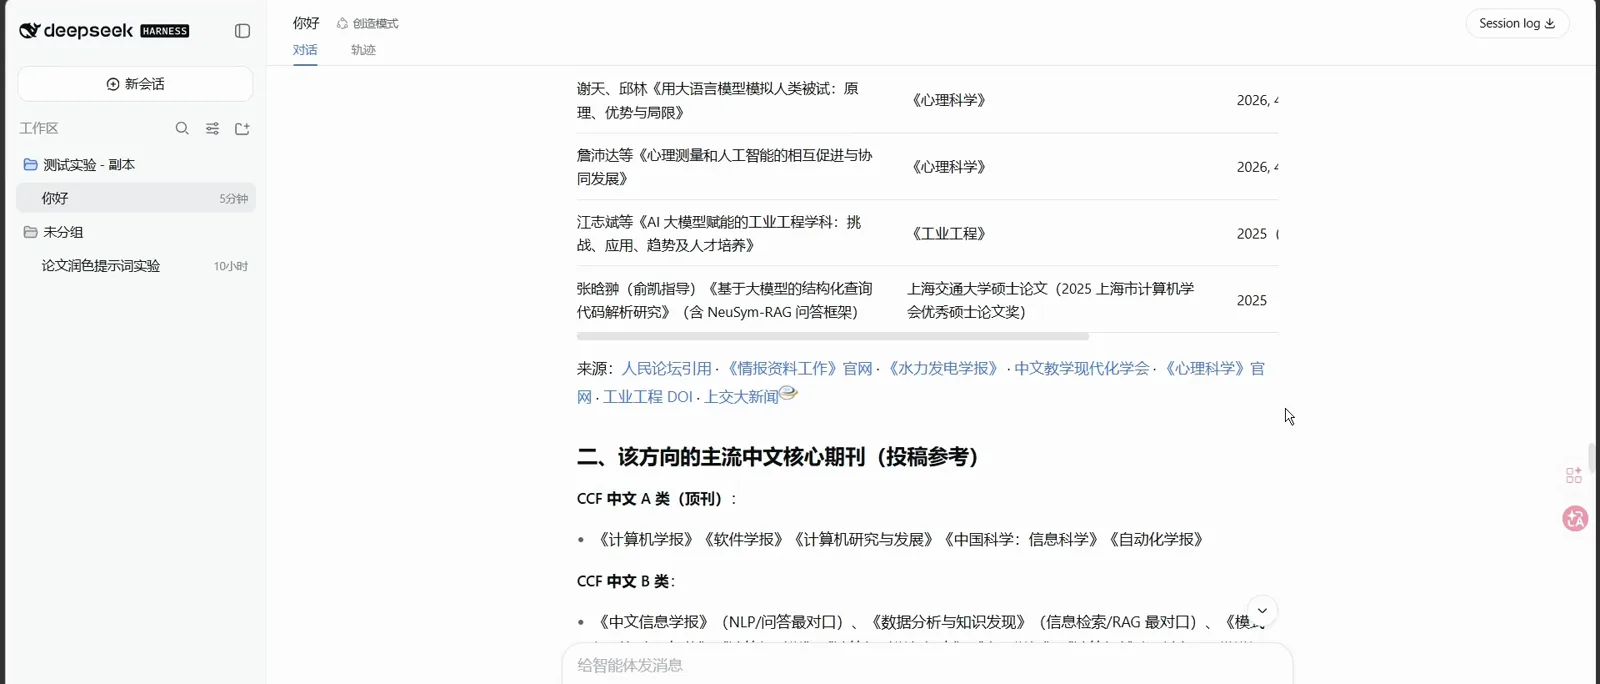The width and height of the screenshot is (1600, 684).
Task: Click the 工作区 section label
Action: [x=39, y=128]
